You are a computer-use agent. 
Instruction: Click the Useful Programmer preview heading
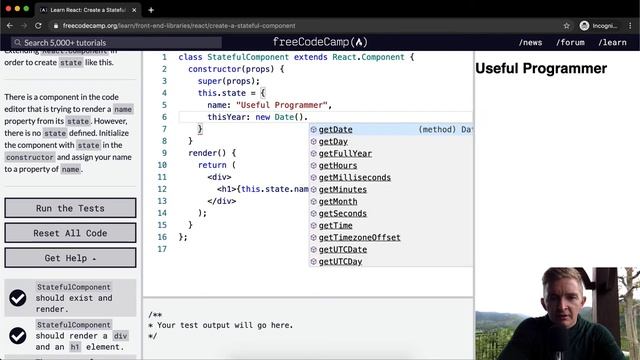[541, 69]
